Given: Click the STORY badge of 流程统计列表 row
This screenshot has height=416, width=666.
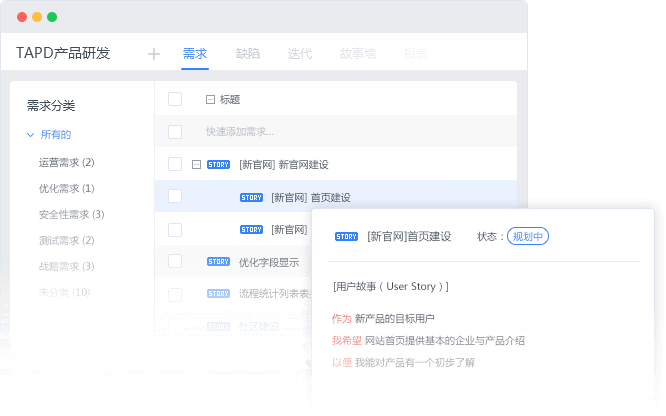Looking at the screenshot, I should pyautogui.click(x=218, y=294).
